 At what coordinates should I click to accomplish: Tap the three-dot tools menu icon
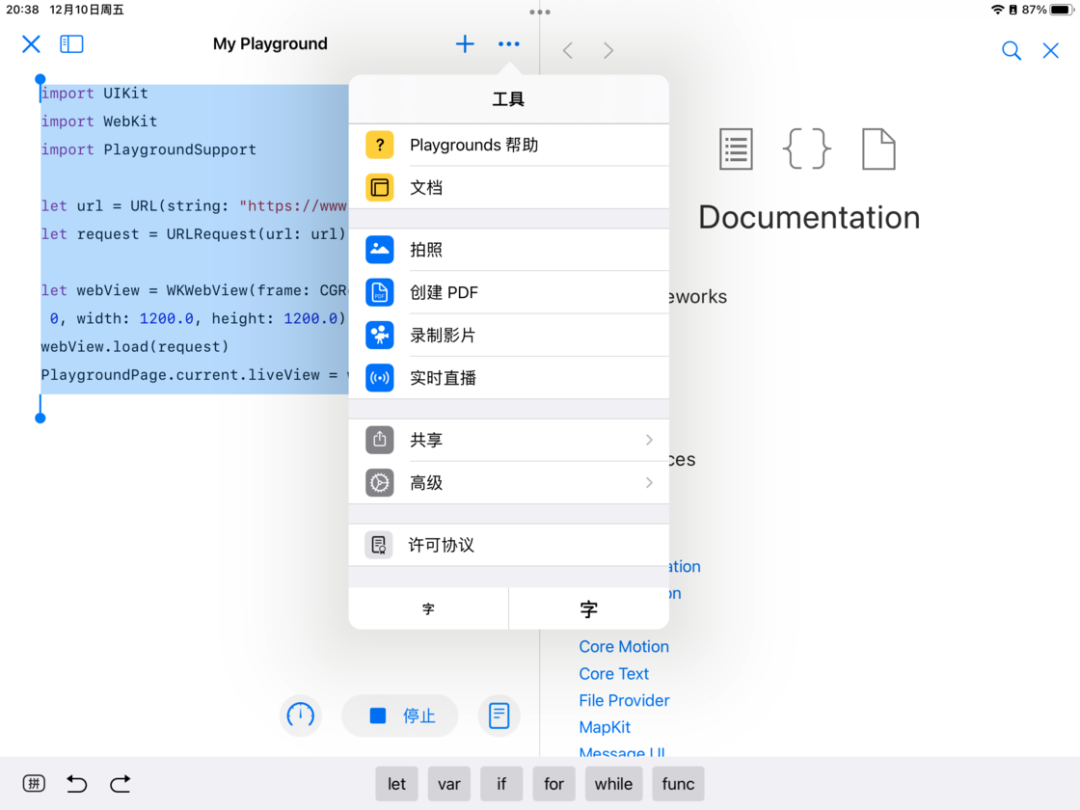pyautogui.click(x=508, y=44)
